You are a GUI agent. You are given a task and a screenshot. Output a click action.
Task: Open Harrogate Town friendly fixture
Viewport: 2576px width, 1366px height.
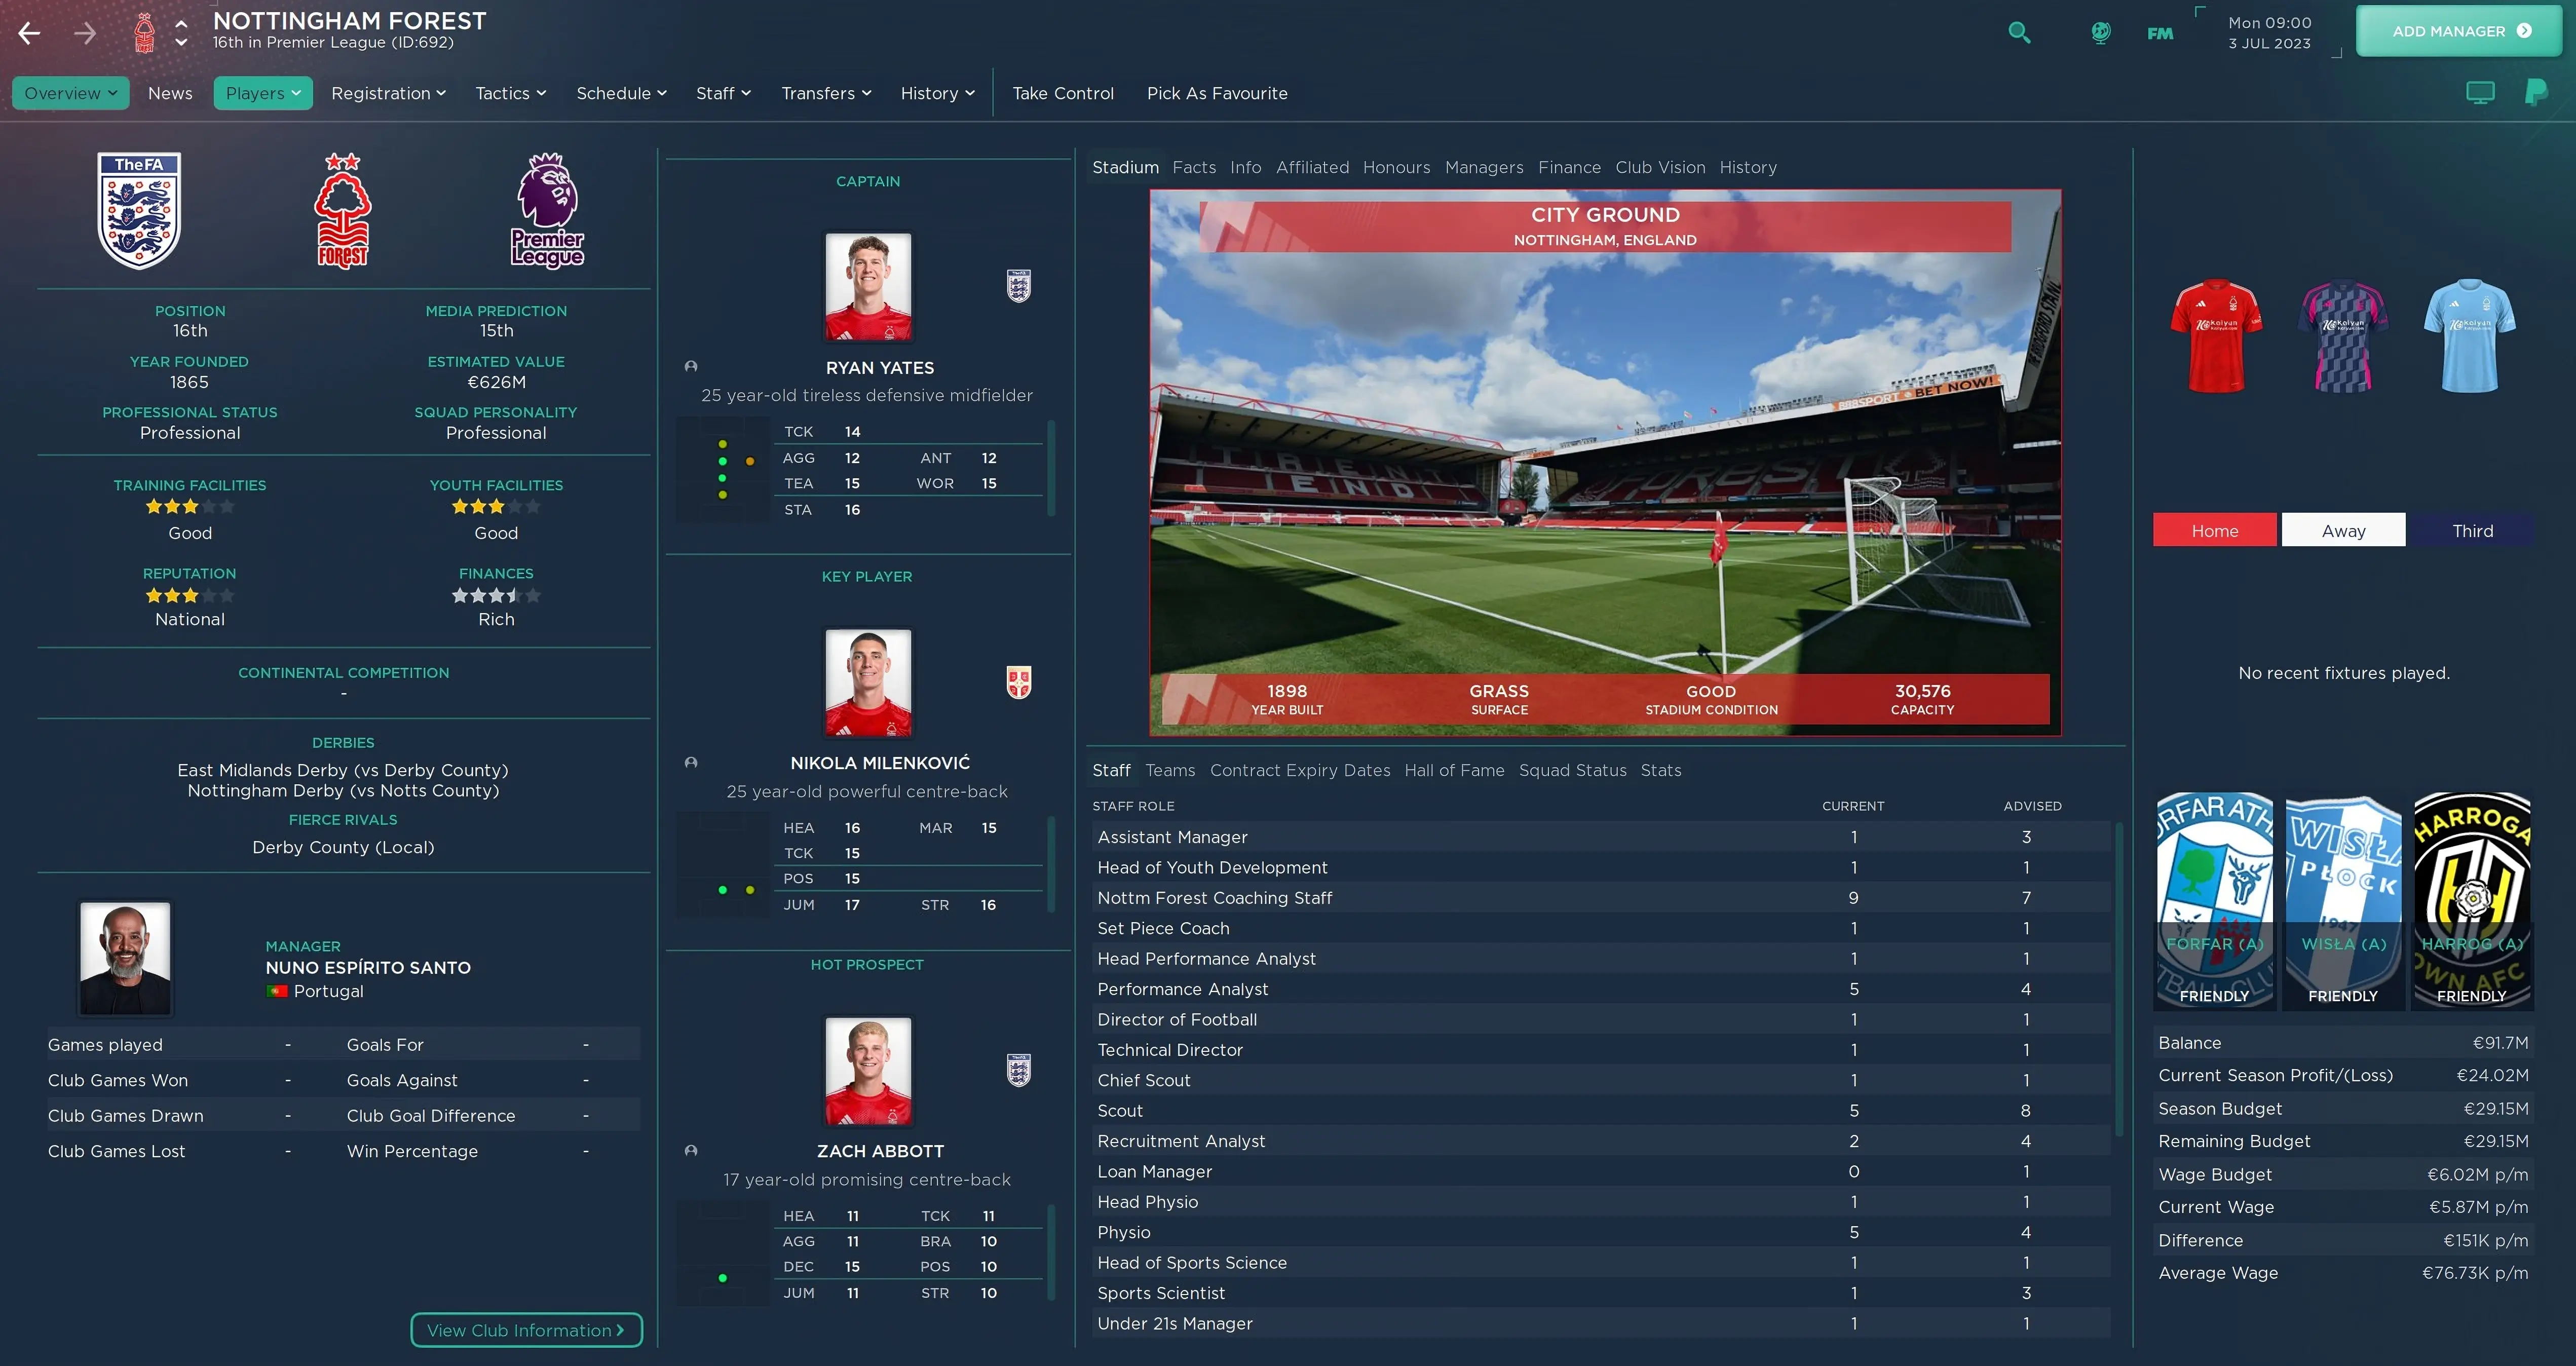click(x=2472, y=901)
